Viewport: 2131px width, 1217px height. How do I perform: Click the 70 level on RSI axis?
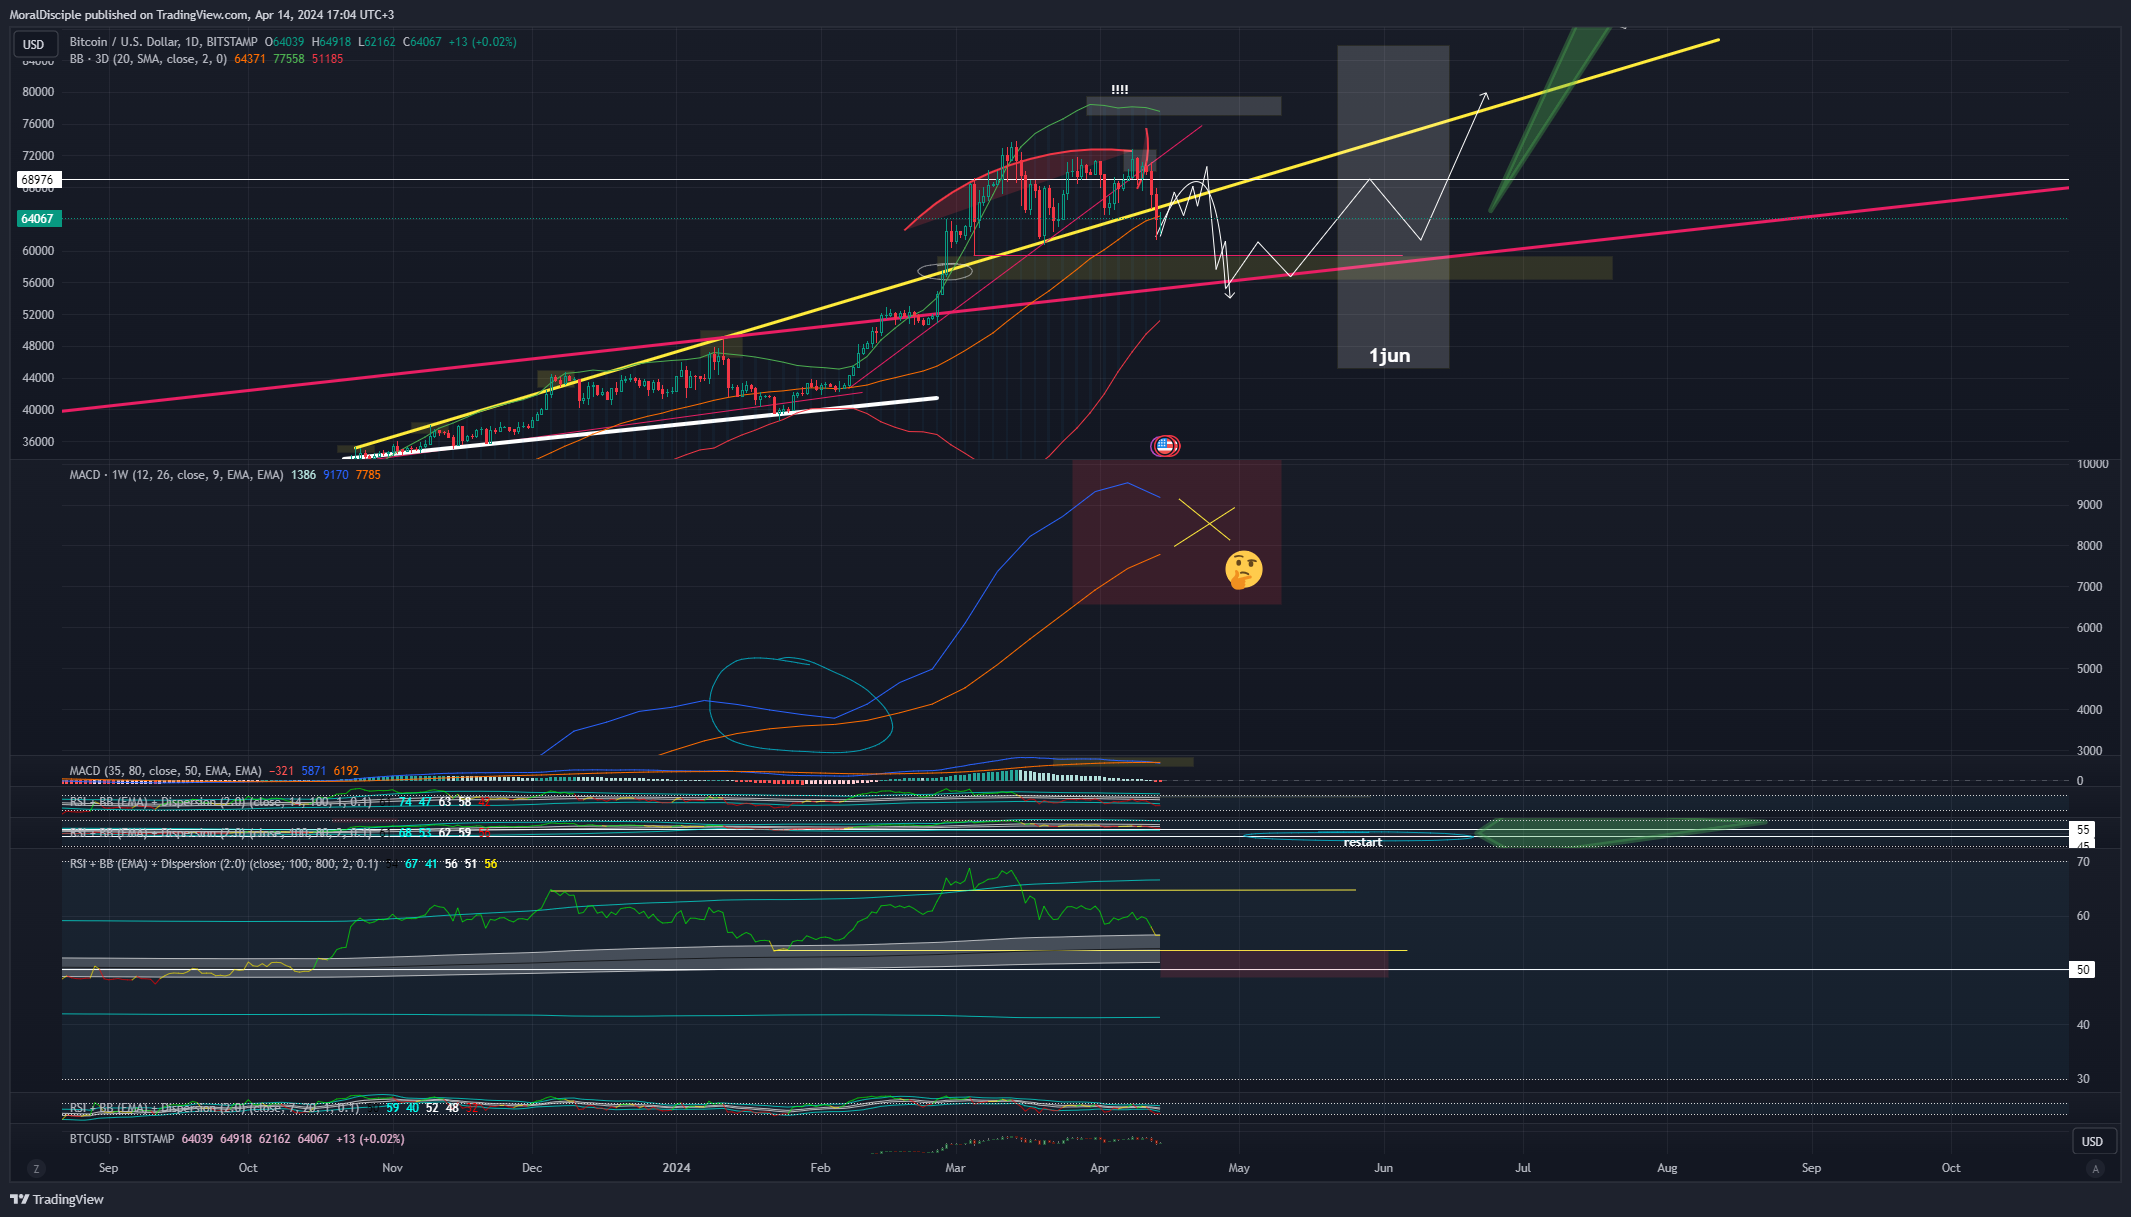(2083, 862)
